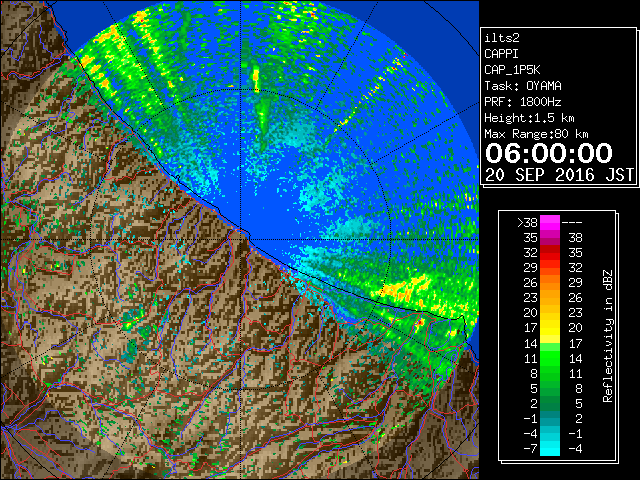Click the radar site at the crosshair center

pyautogui.click(x=241, y=240)
